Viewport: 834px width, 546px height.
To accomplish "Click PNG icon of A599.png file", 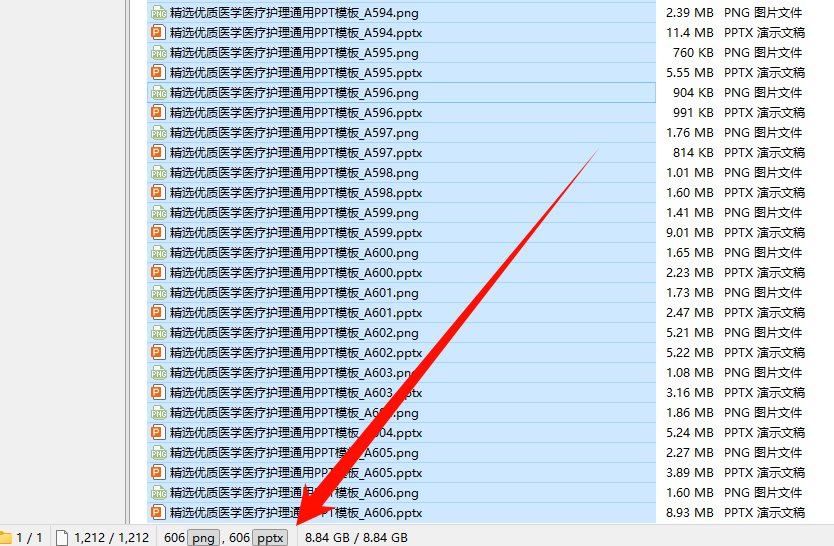I will 159,213.
